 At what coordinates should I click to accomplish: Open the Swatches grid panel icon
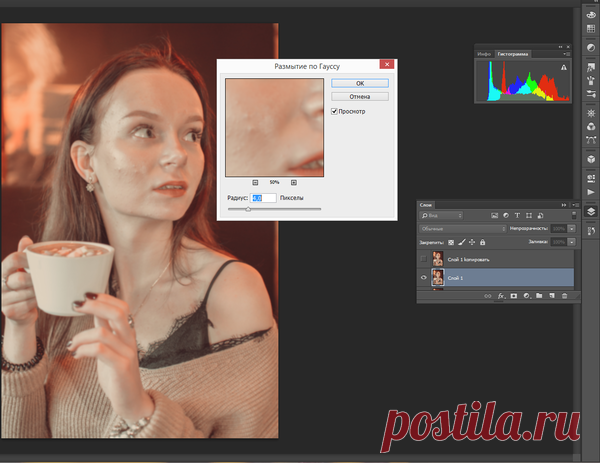click(591, 29)
